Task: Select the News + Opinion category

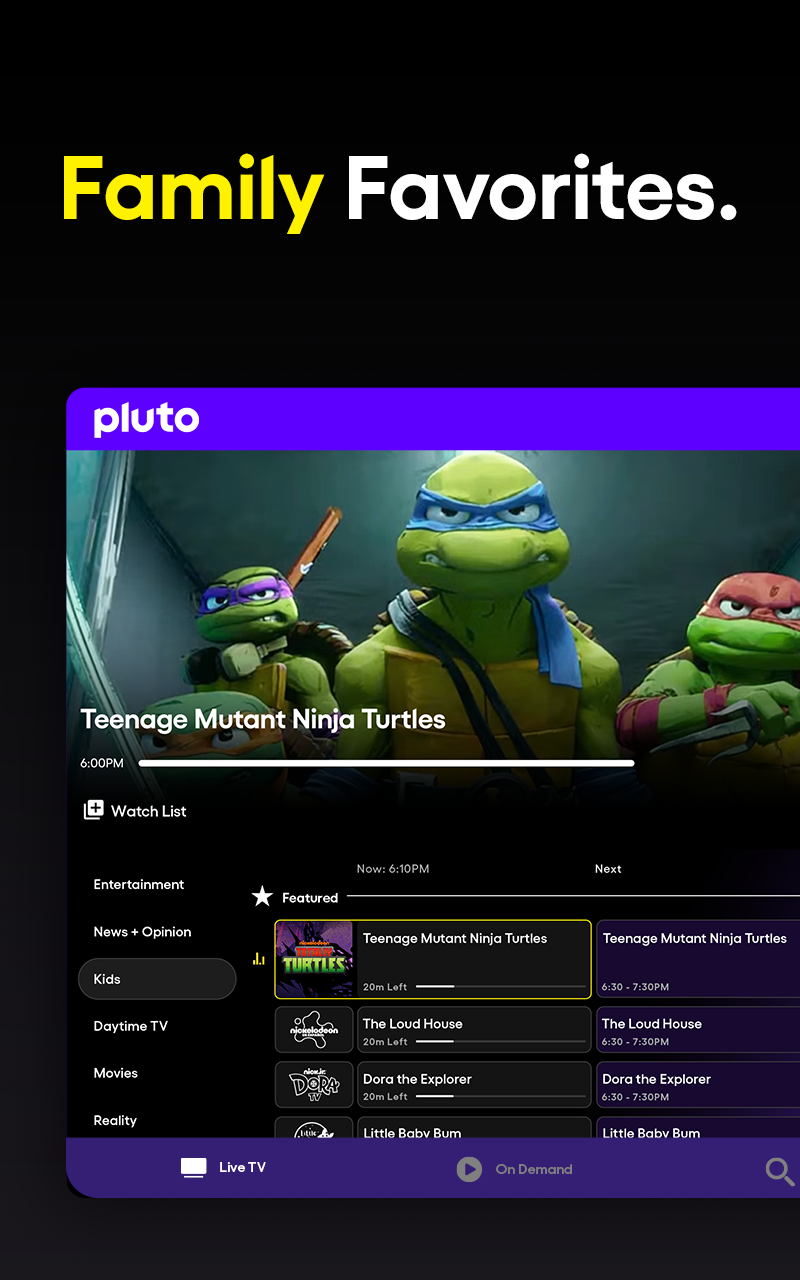Action: point(142,931)
